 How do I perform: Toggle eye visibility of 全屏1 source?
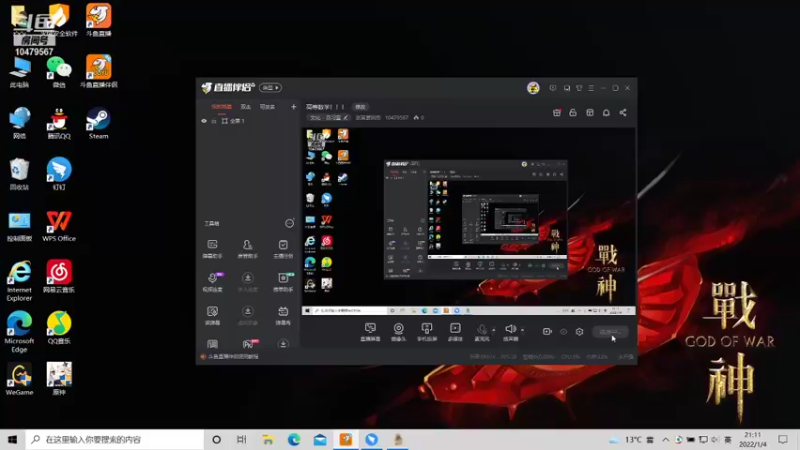[204, 121]
